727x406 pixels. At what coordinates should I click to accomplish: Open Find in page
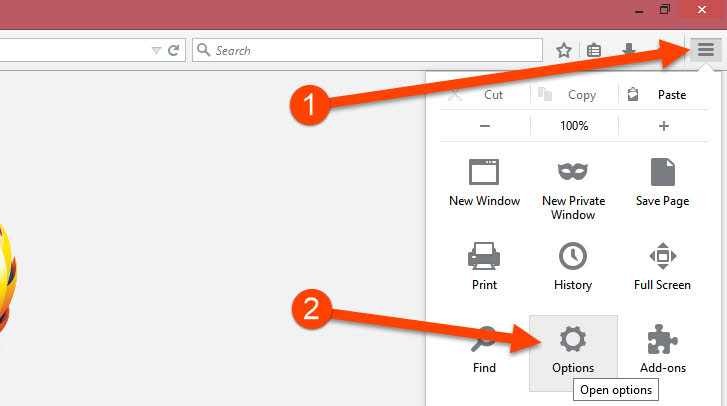[484, 349]
